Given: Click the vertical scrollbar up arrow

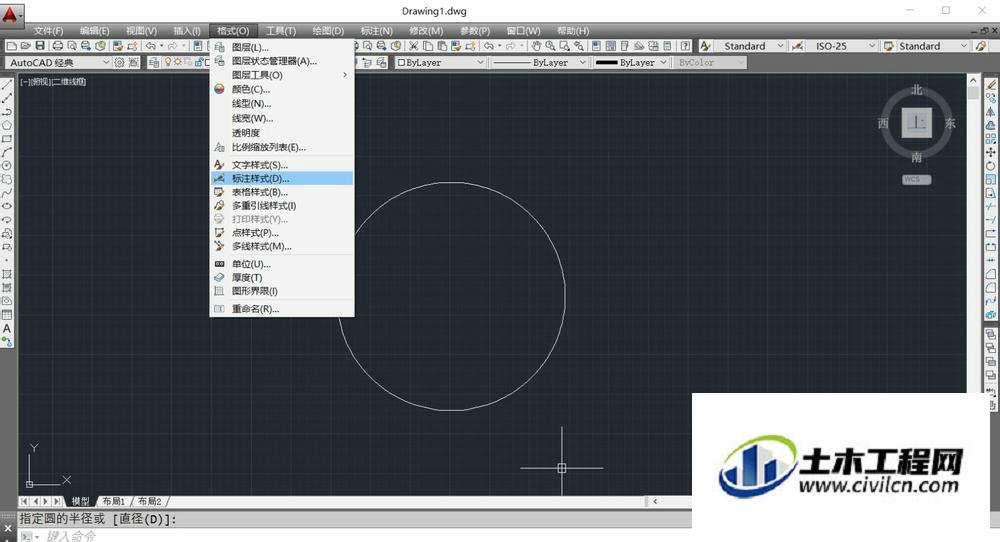Looking at the screenshot, I should tap(973, 80).
